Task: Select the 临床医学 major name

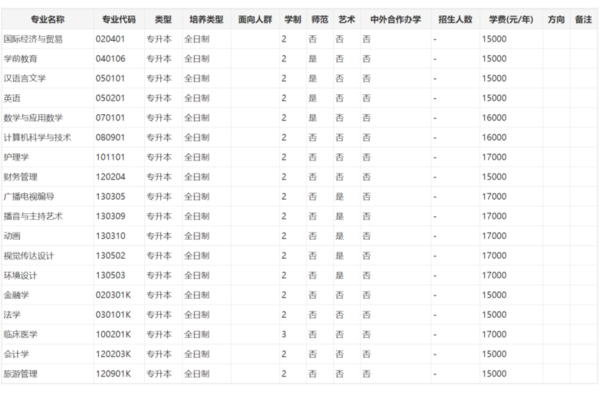Action: (x=21, y=335)
